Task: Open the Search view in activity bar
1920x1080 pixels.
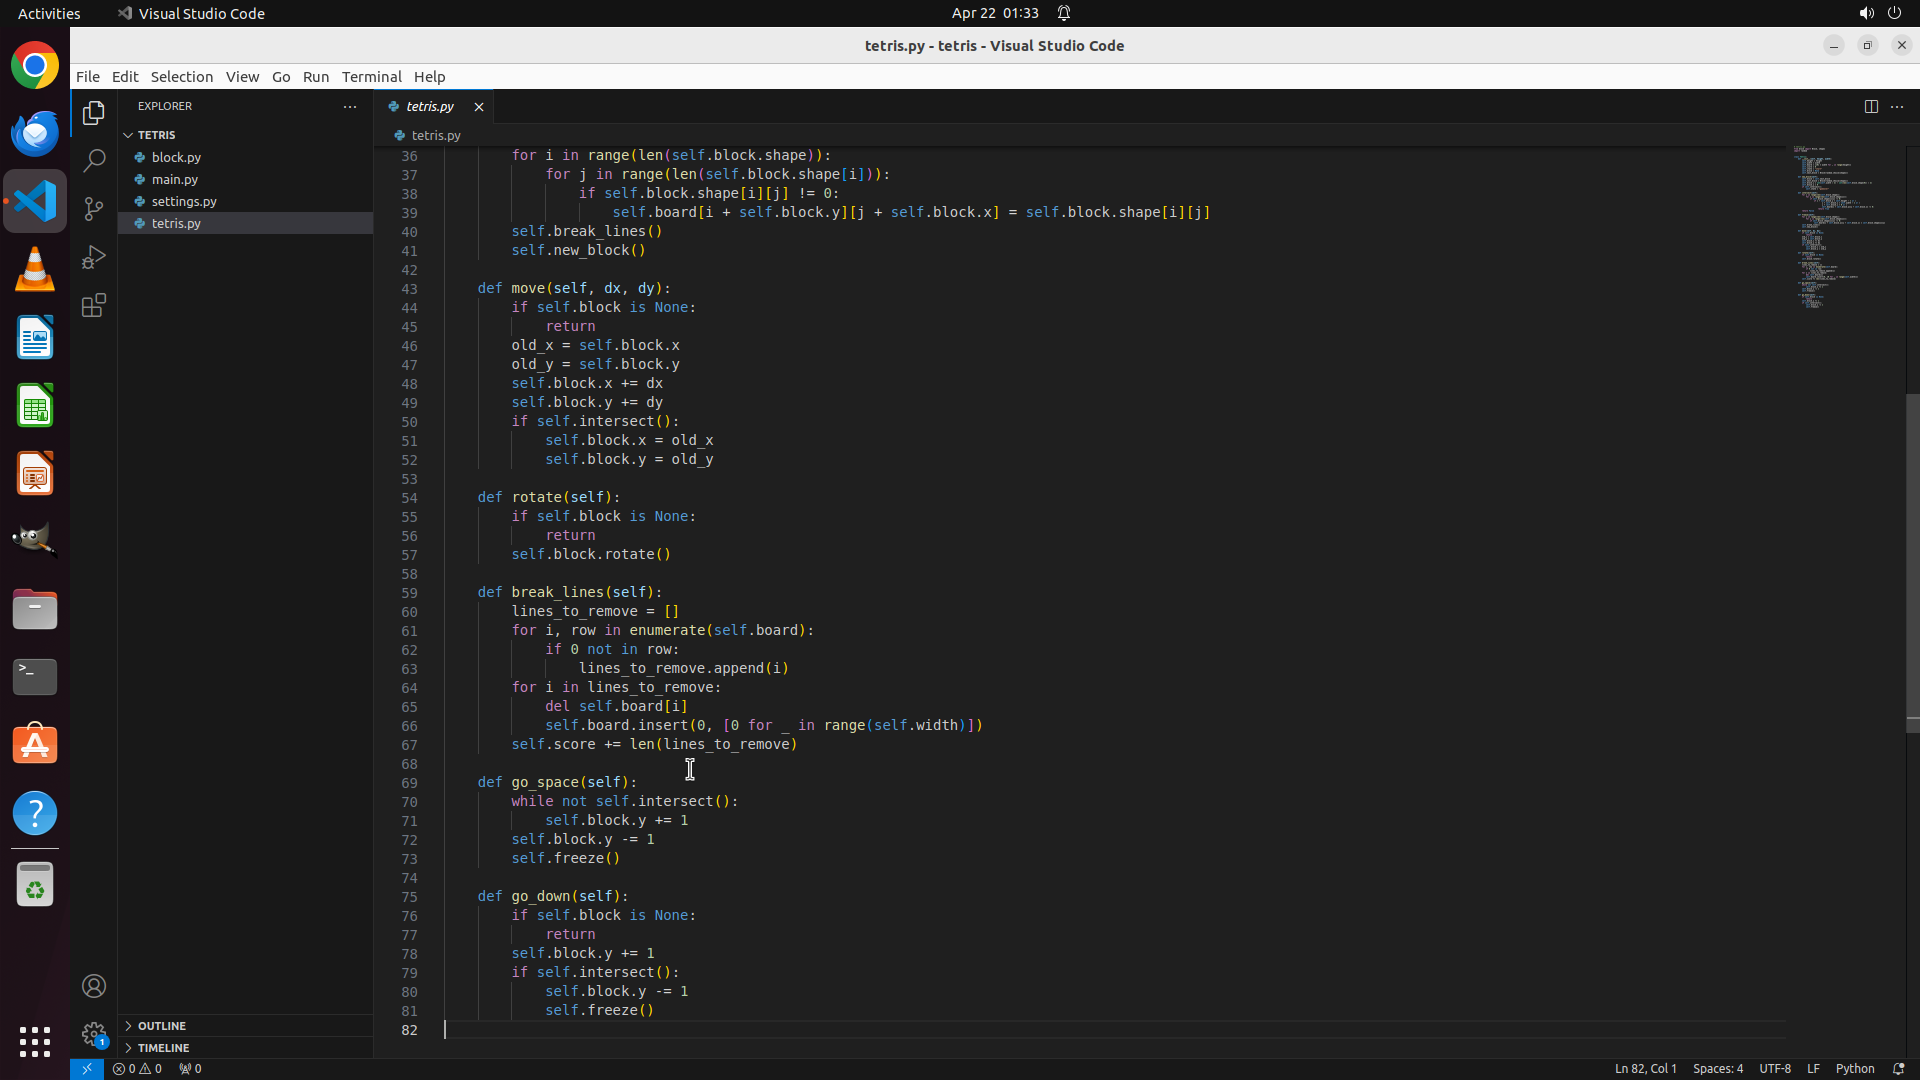Action: click(94, 161)
